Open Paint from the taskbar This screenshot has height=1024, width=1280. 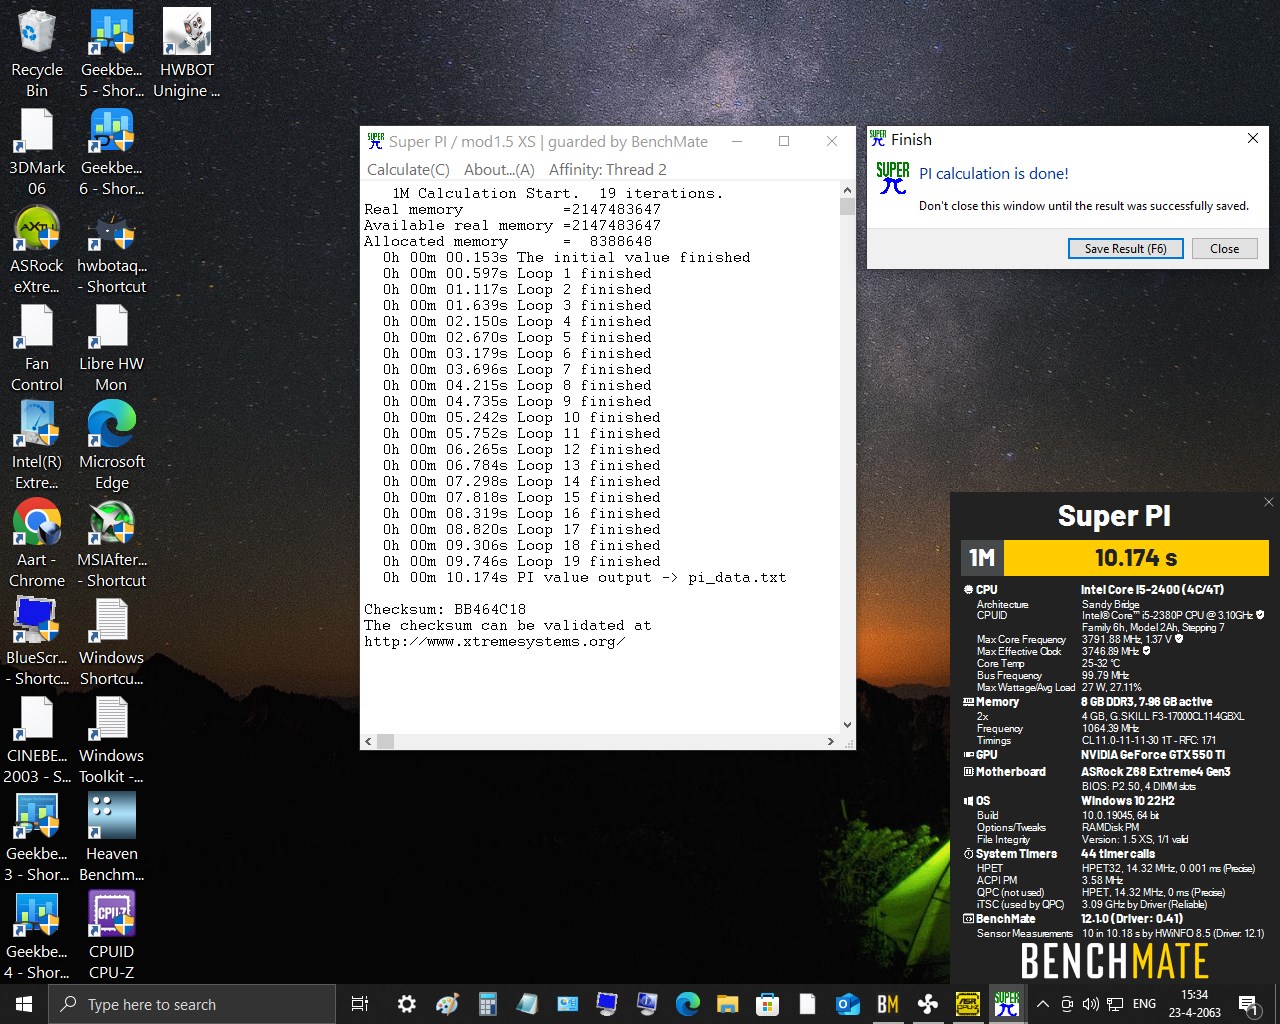point(447,1004)
